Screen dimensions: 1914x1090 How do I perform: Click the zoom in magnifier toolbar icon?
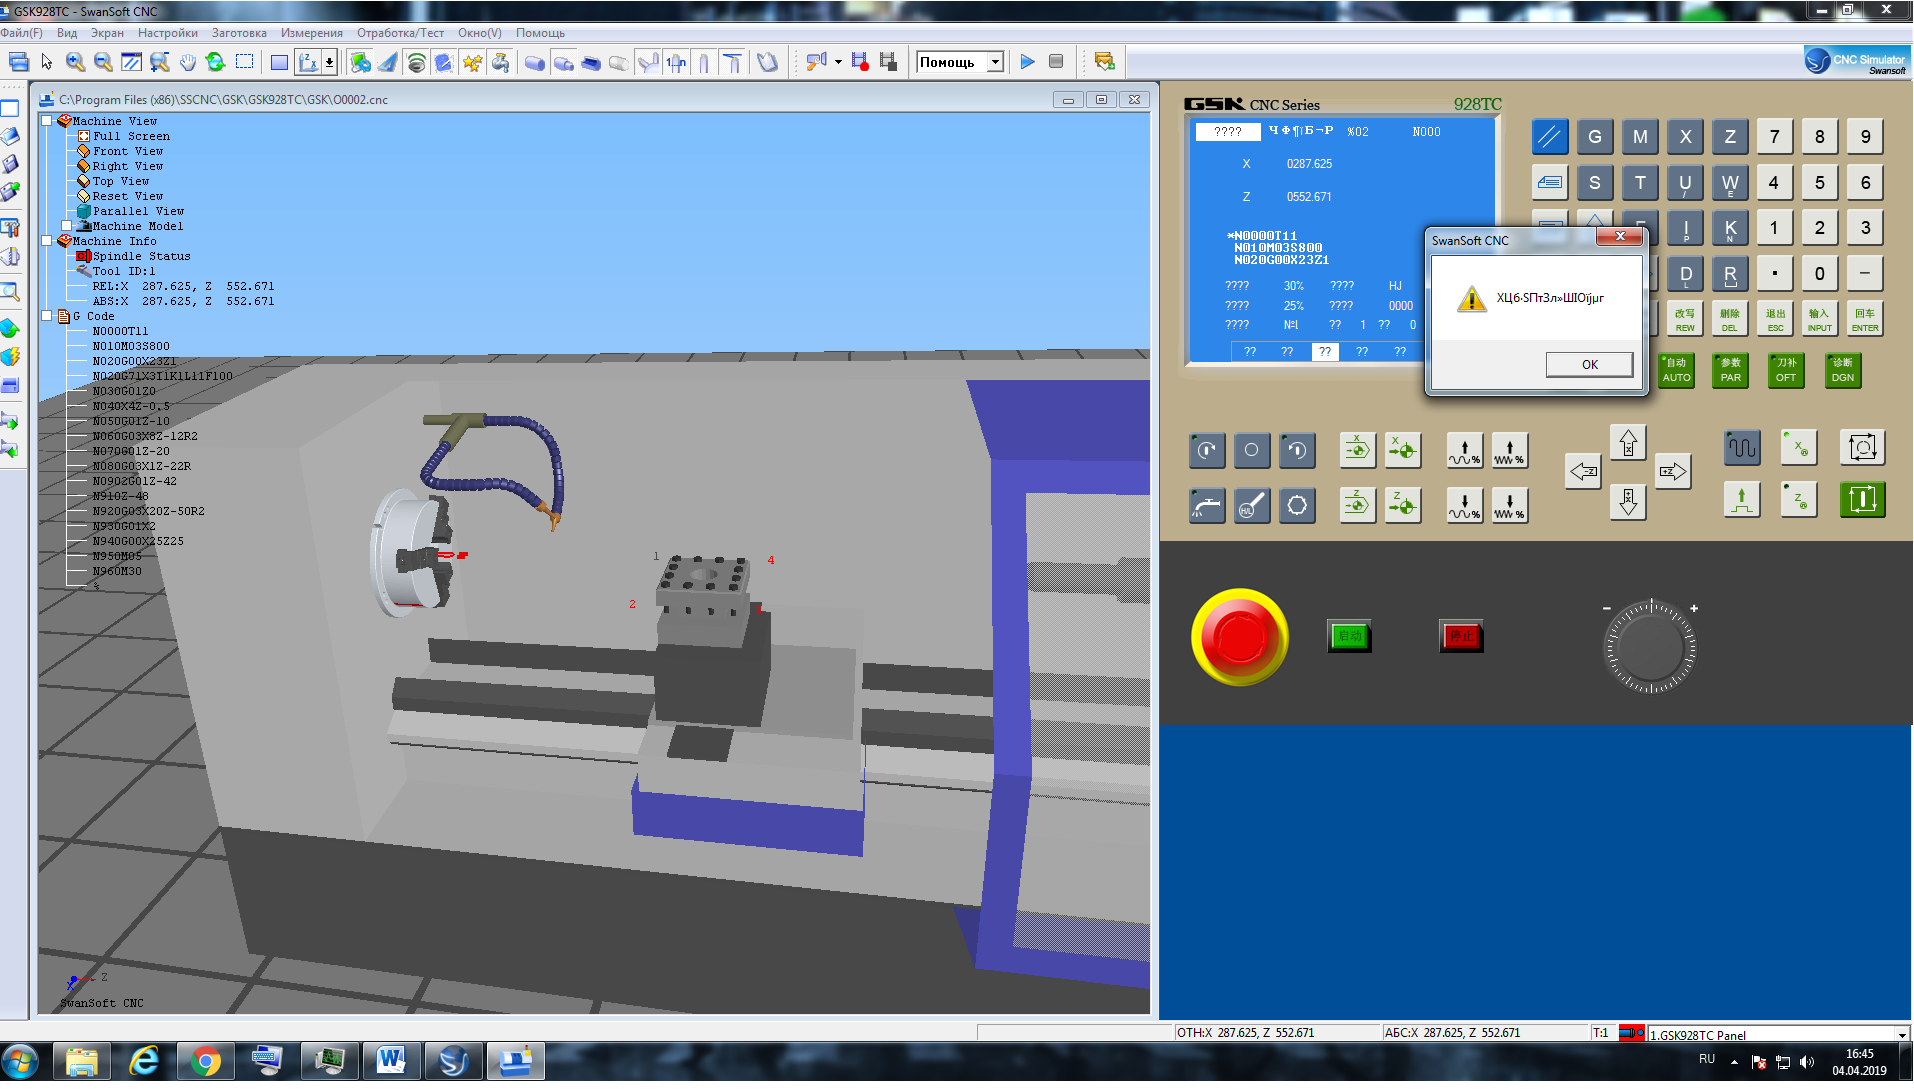tap(75, 62)
